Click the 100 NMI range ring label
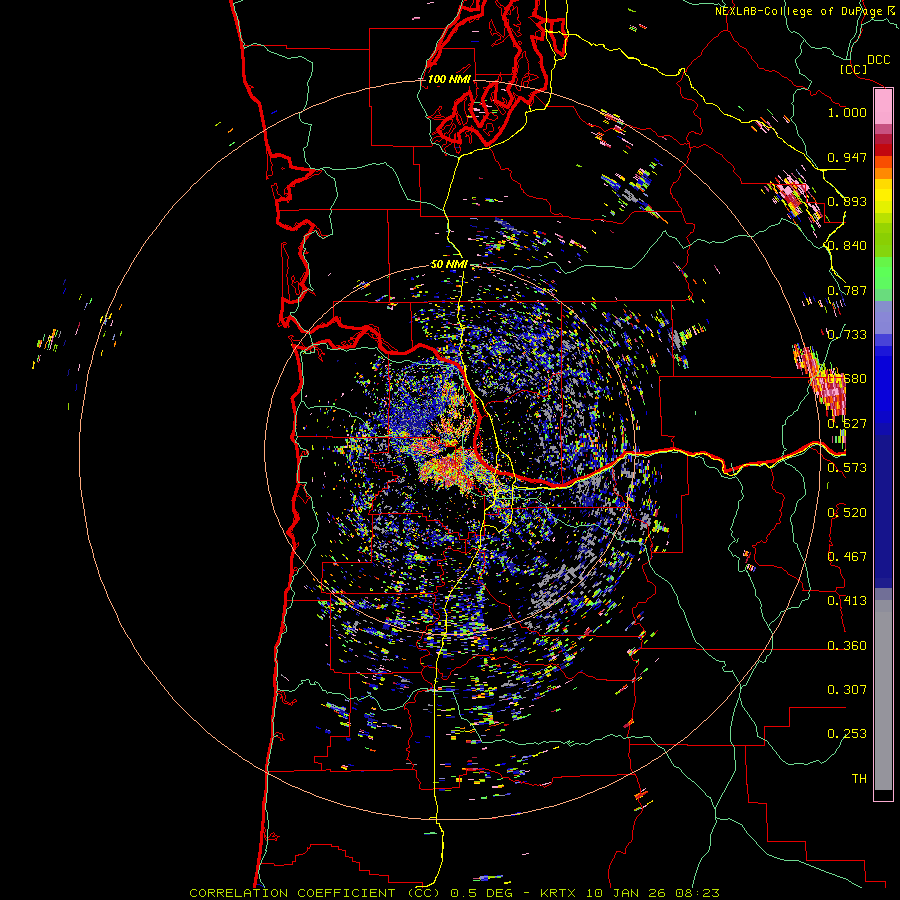 tap(449, 79)
